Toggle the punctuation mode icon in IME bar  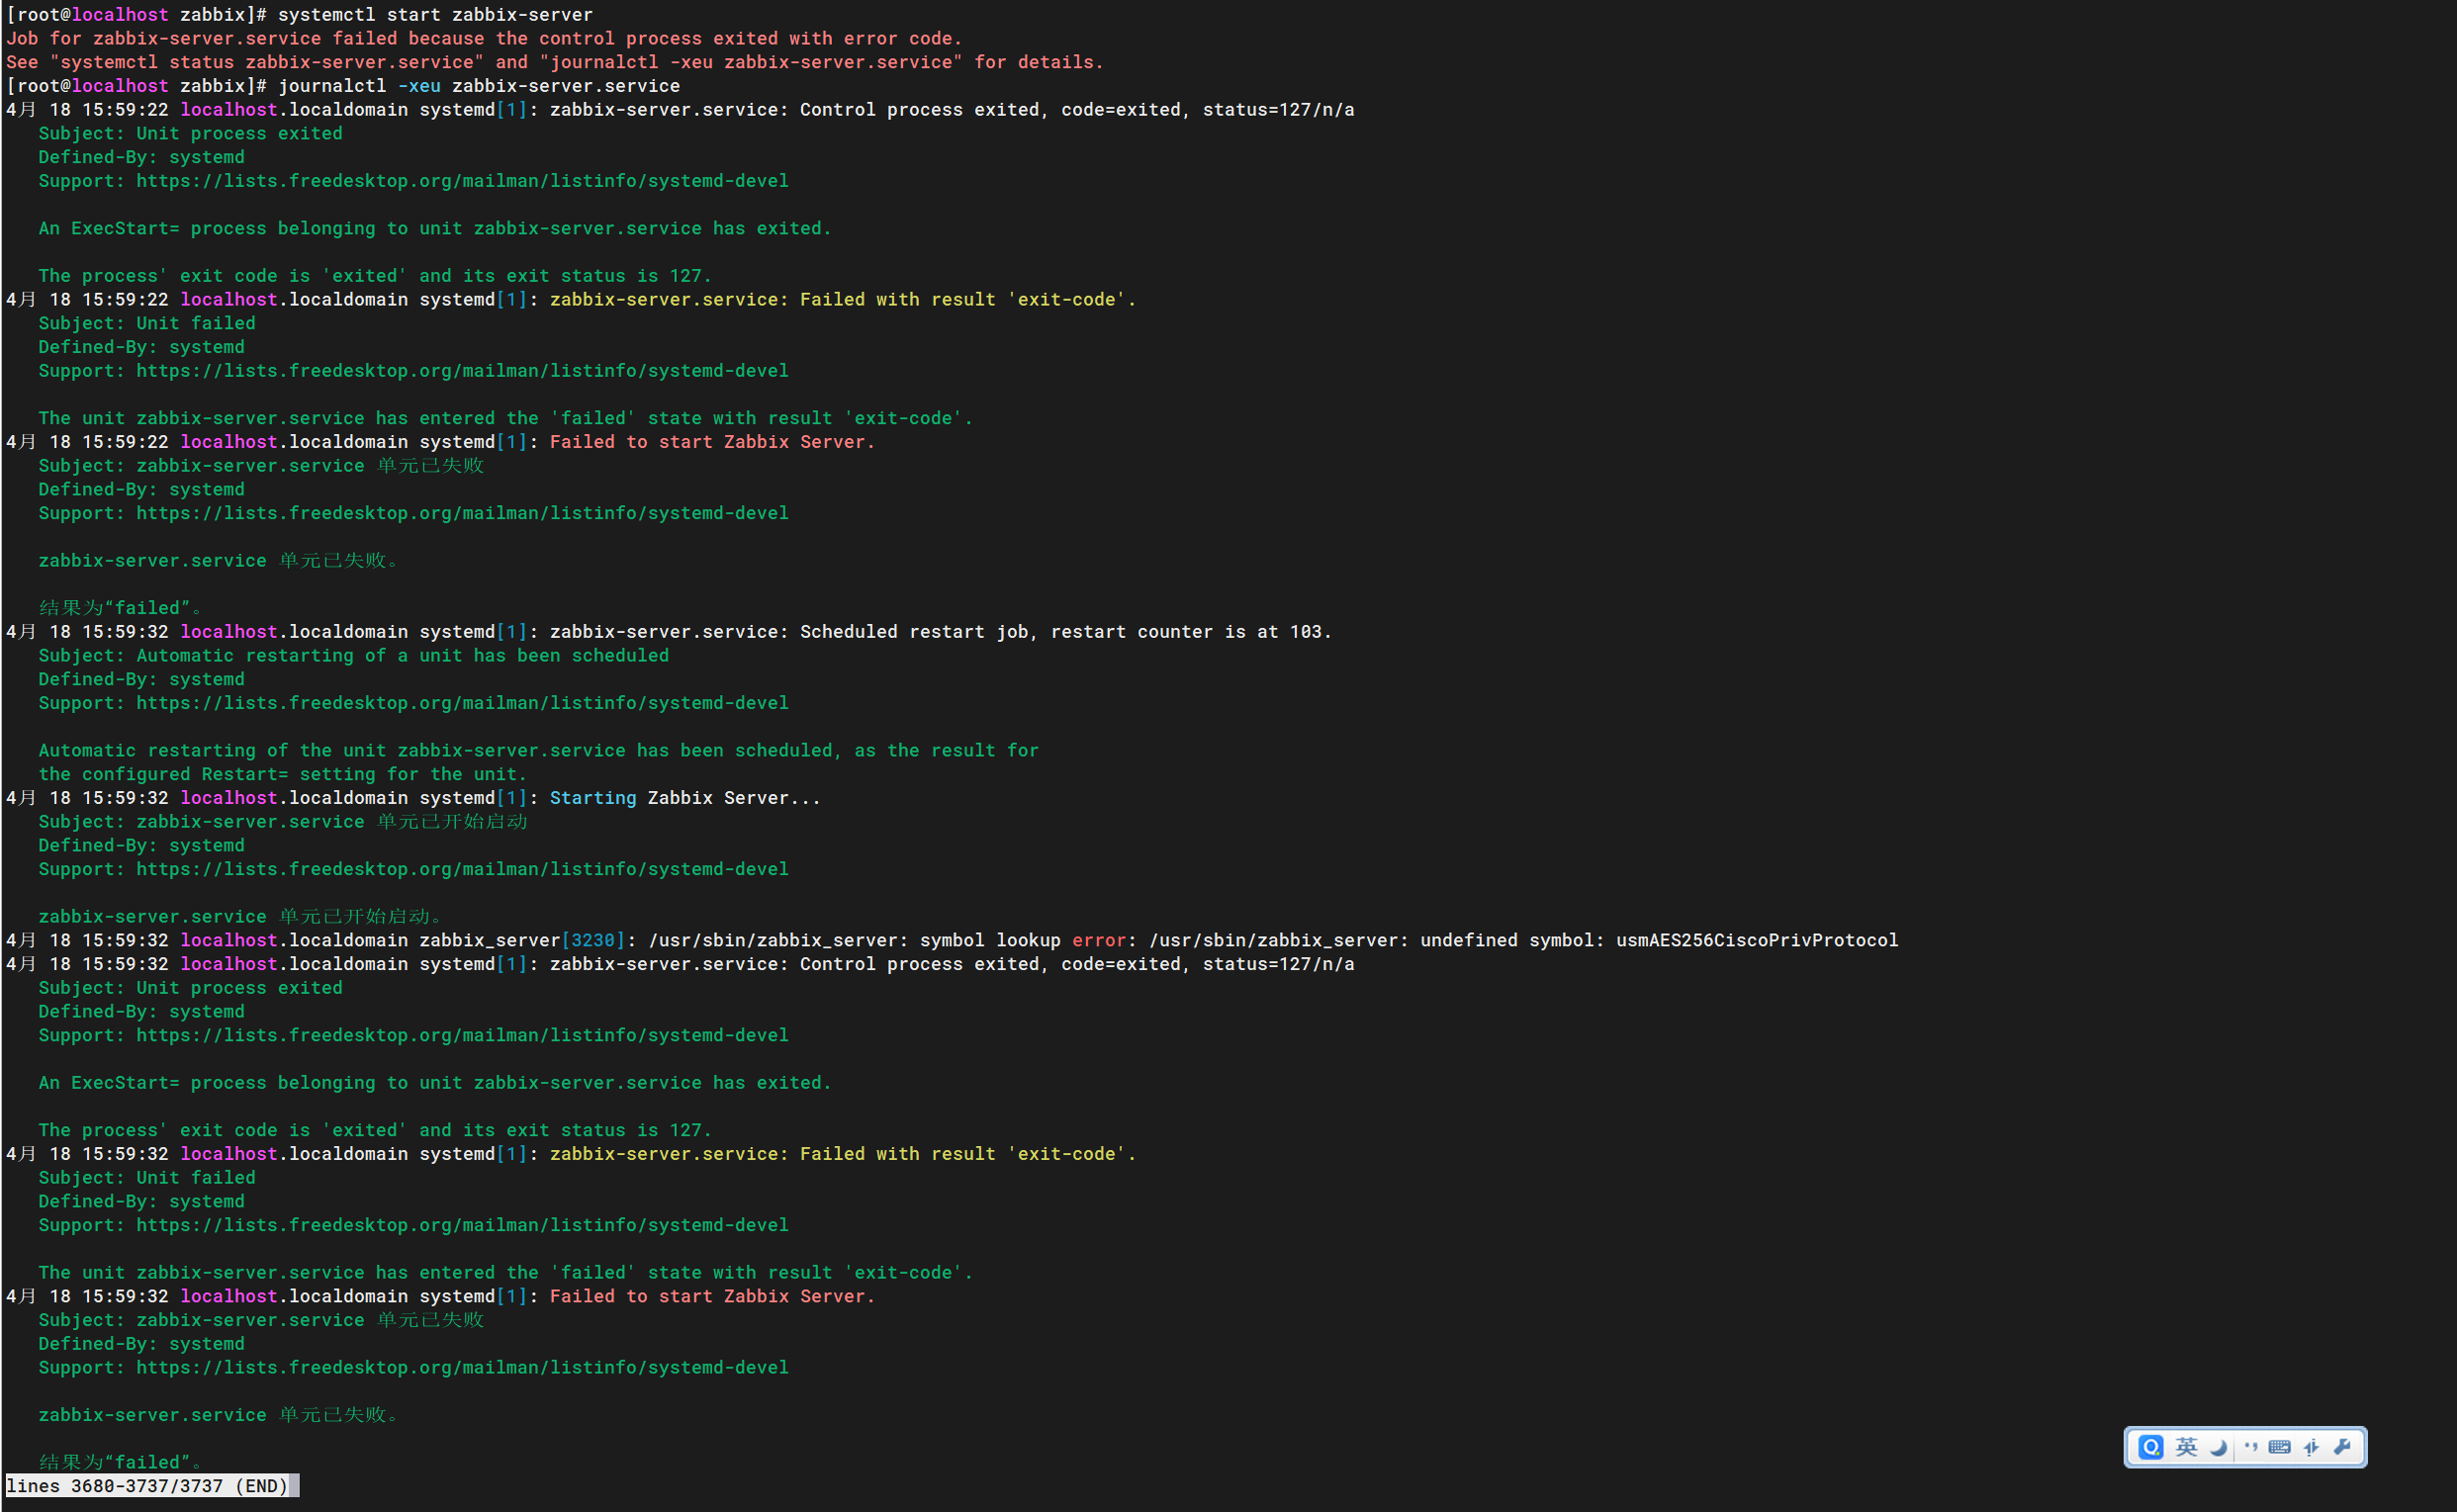click(2250, 1447)
